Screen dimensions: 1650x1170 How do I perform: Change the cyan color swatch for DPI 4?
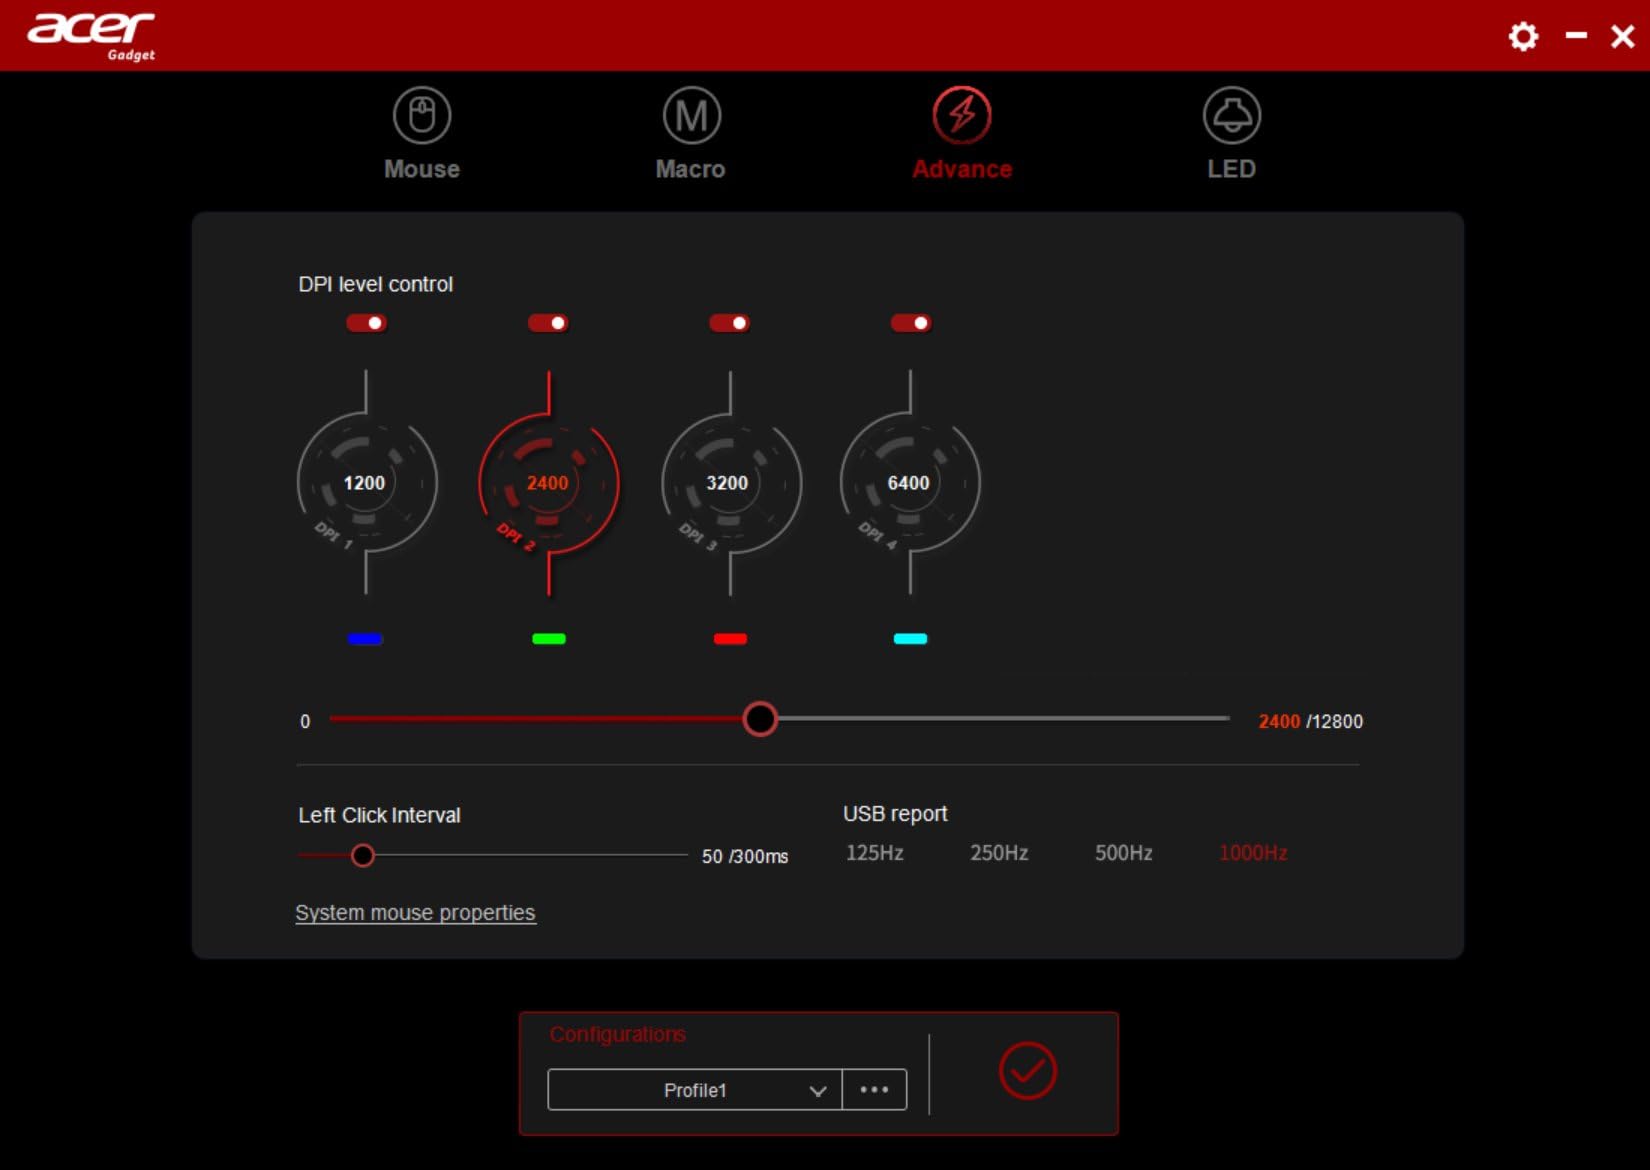coord(910,639)
